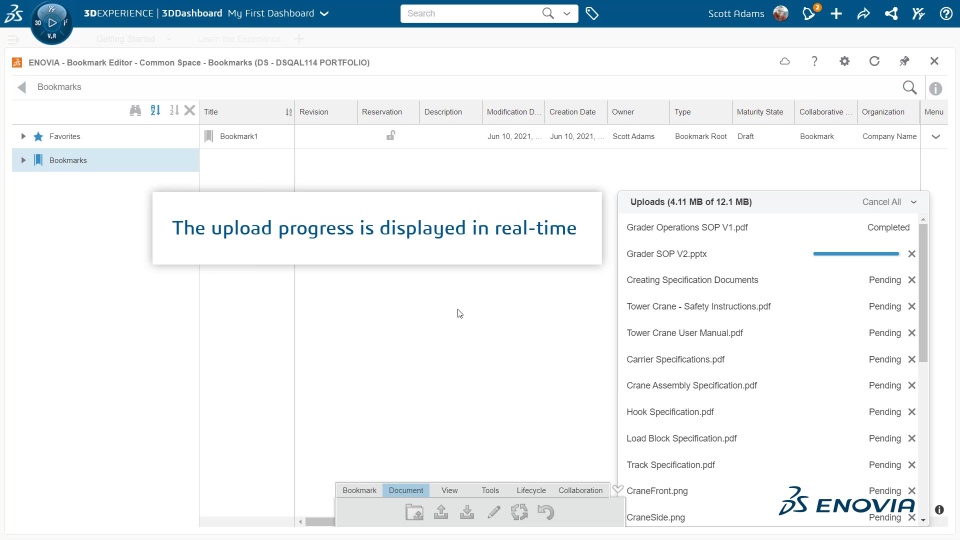Click Scott Adams profile avatar
960x540 pixels.
tap(781, 13)
